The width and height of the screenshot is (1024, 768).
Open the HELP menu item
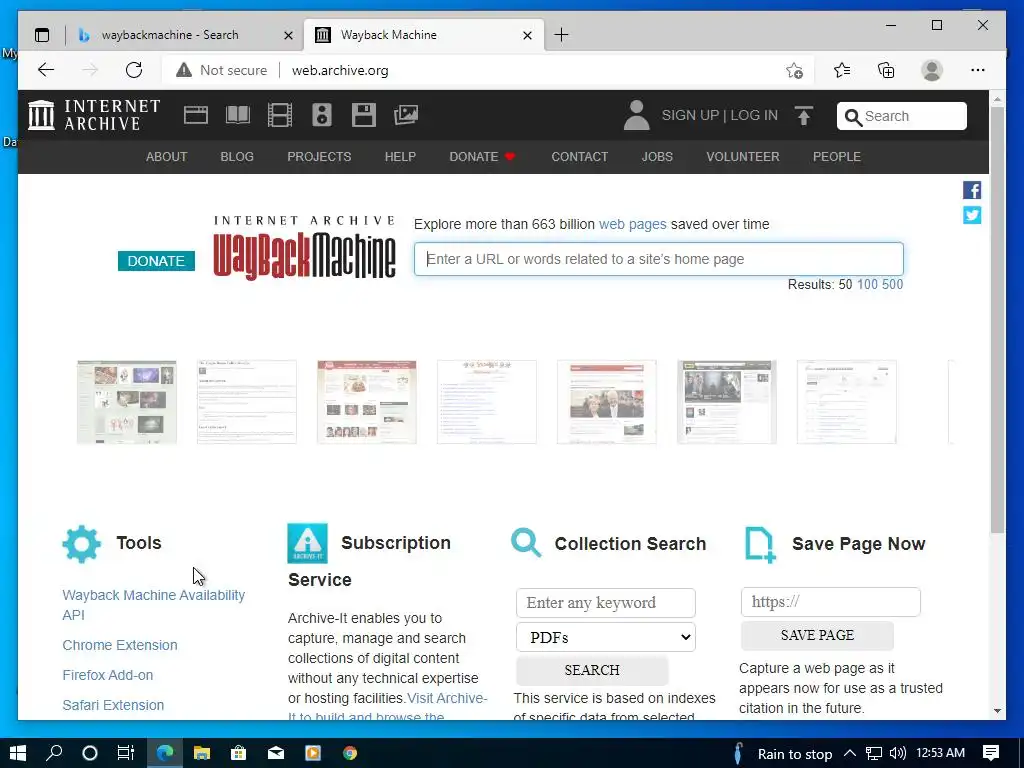point(400,157)
